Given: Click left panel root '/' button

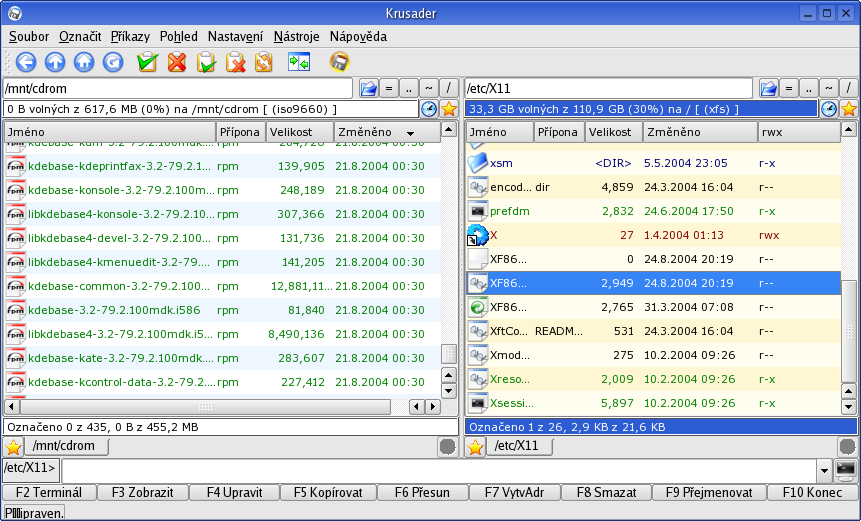Looking at the screenshot, I should pos(449,88).
